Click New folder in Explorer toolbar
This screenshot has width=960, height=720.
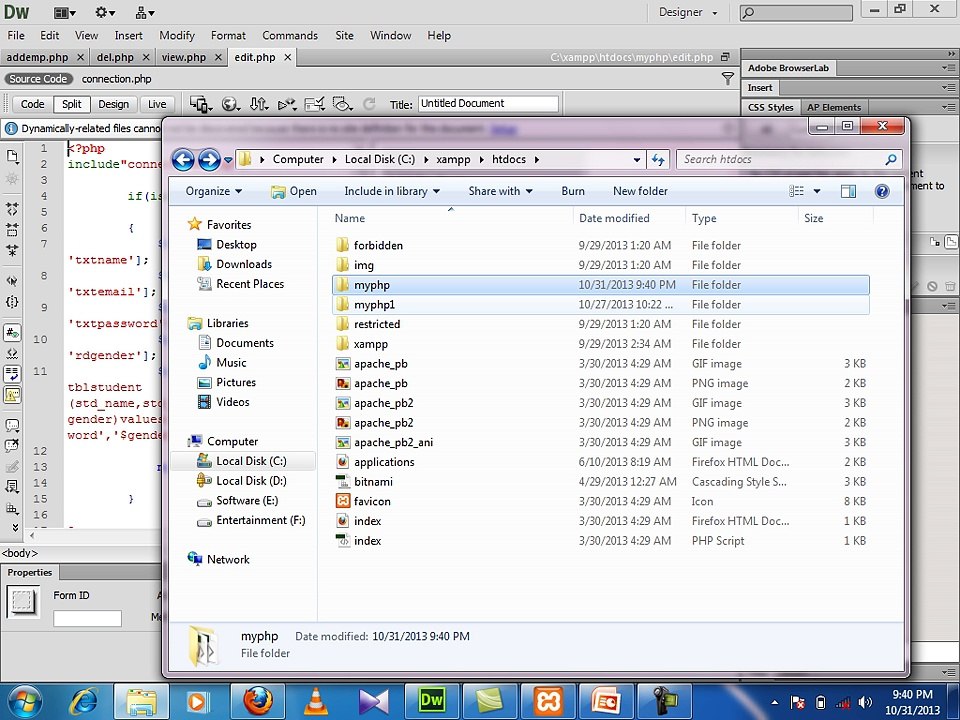(x=640, y=191)
